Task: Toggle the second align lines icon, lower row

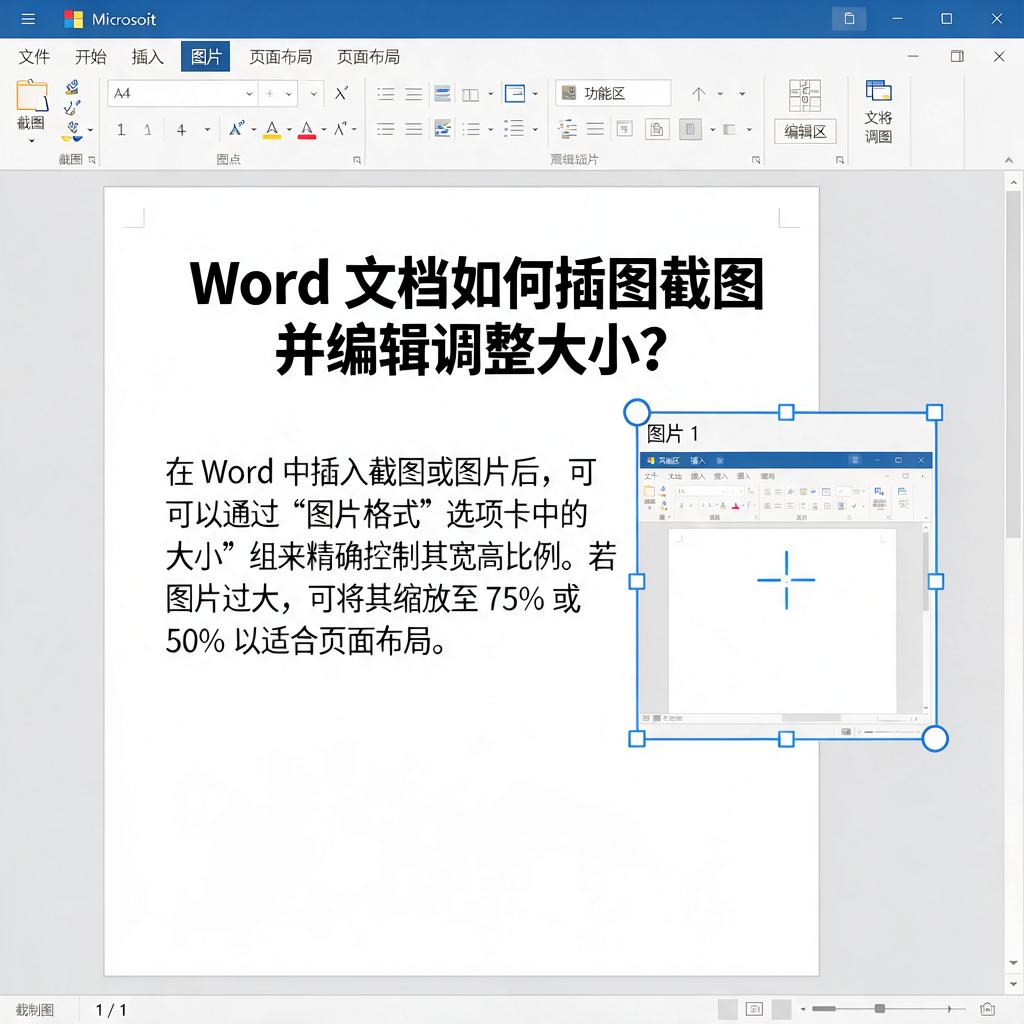Action: 413,129
